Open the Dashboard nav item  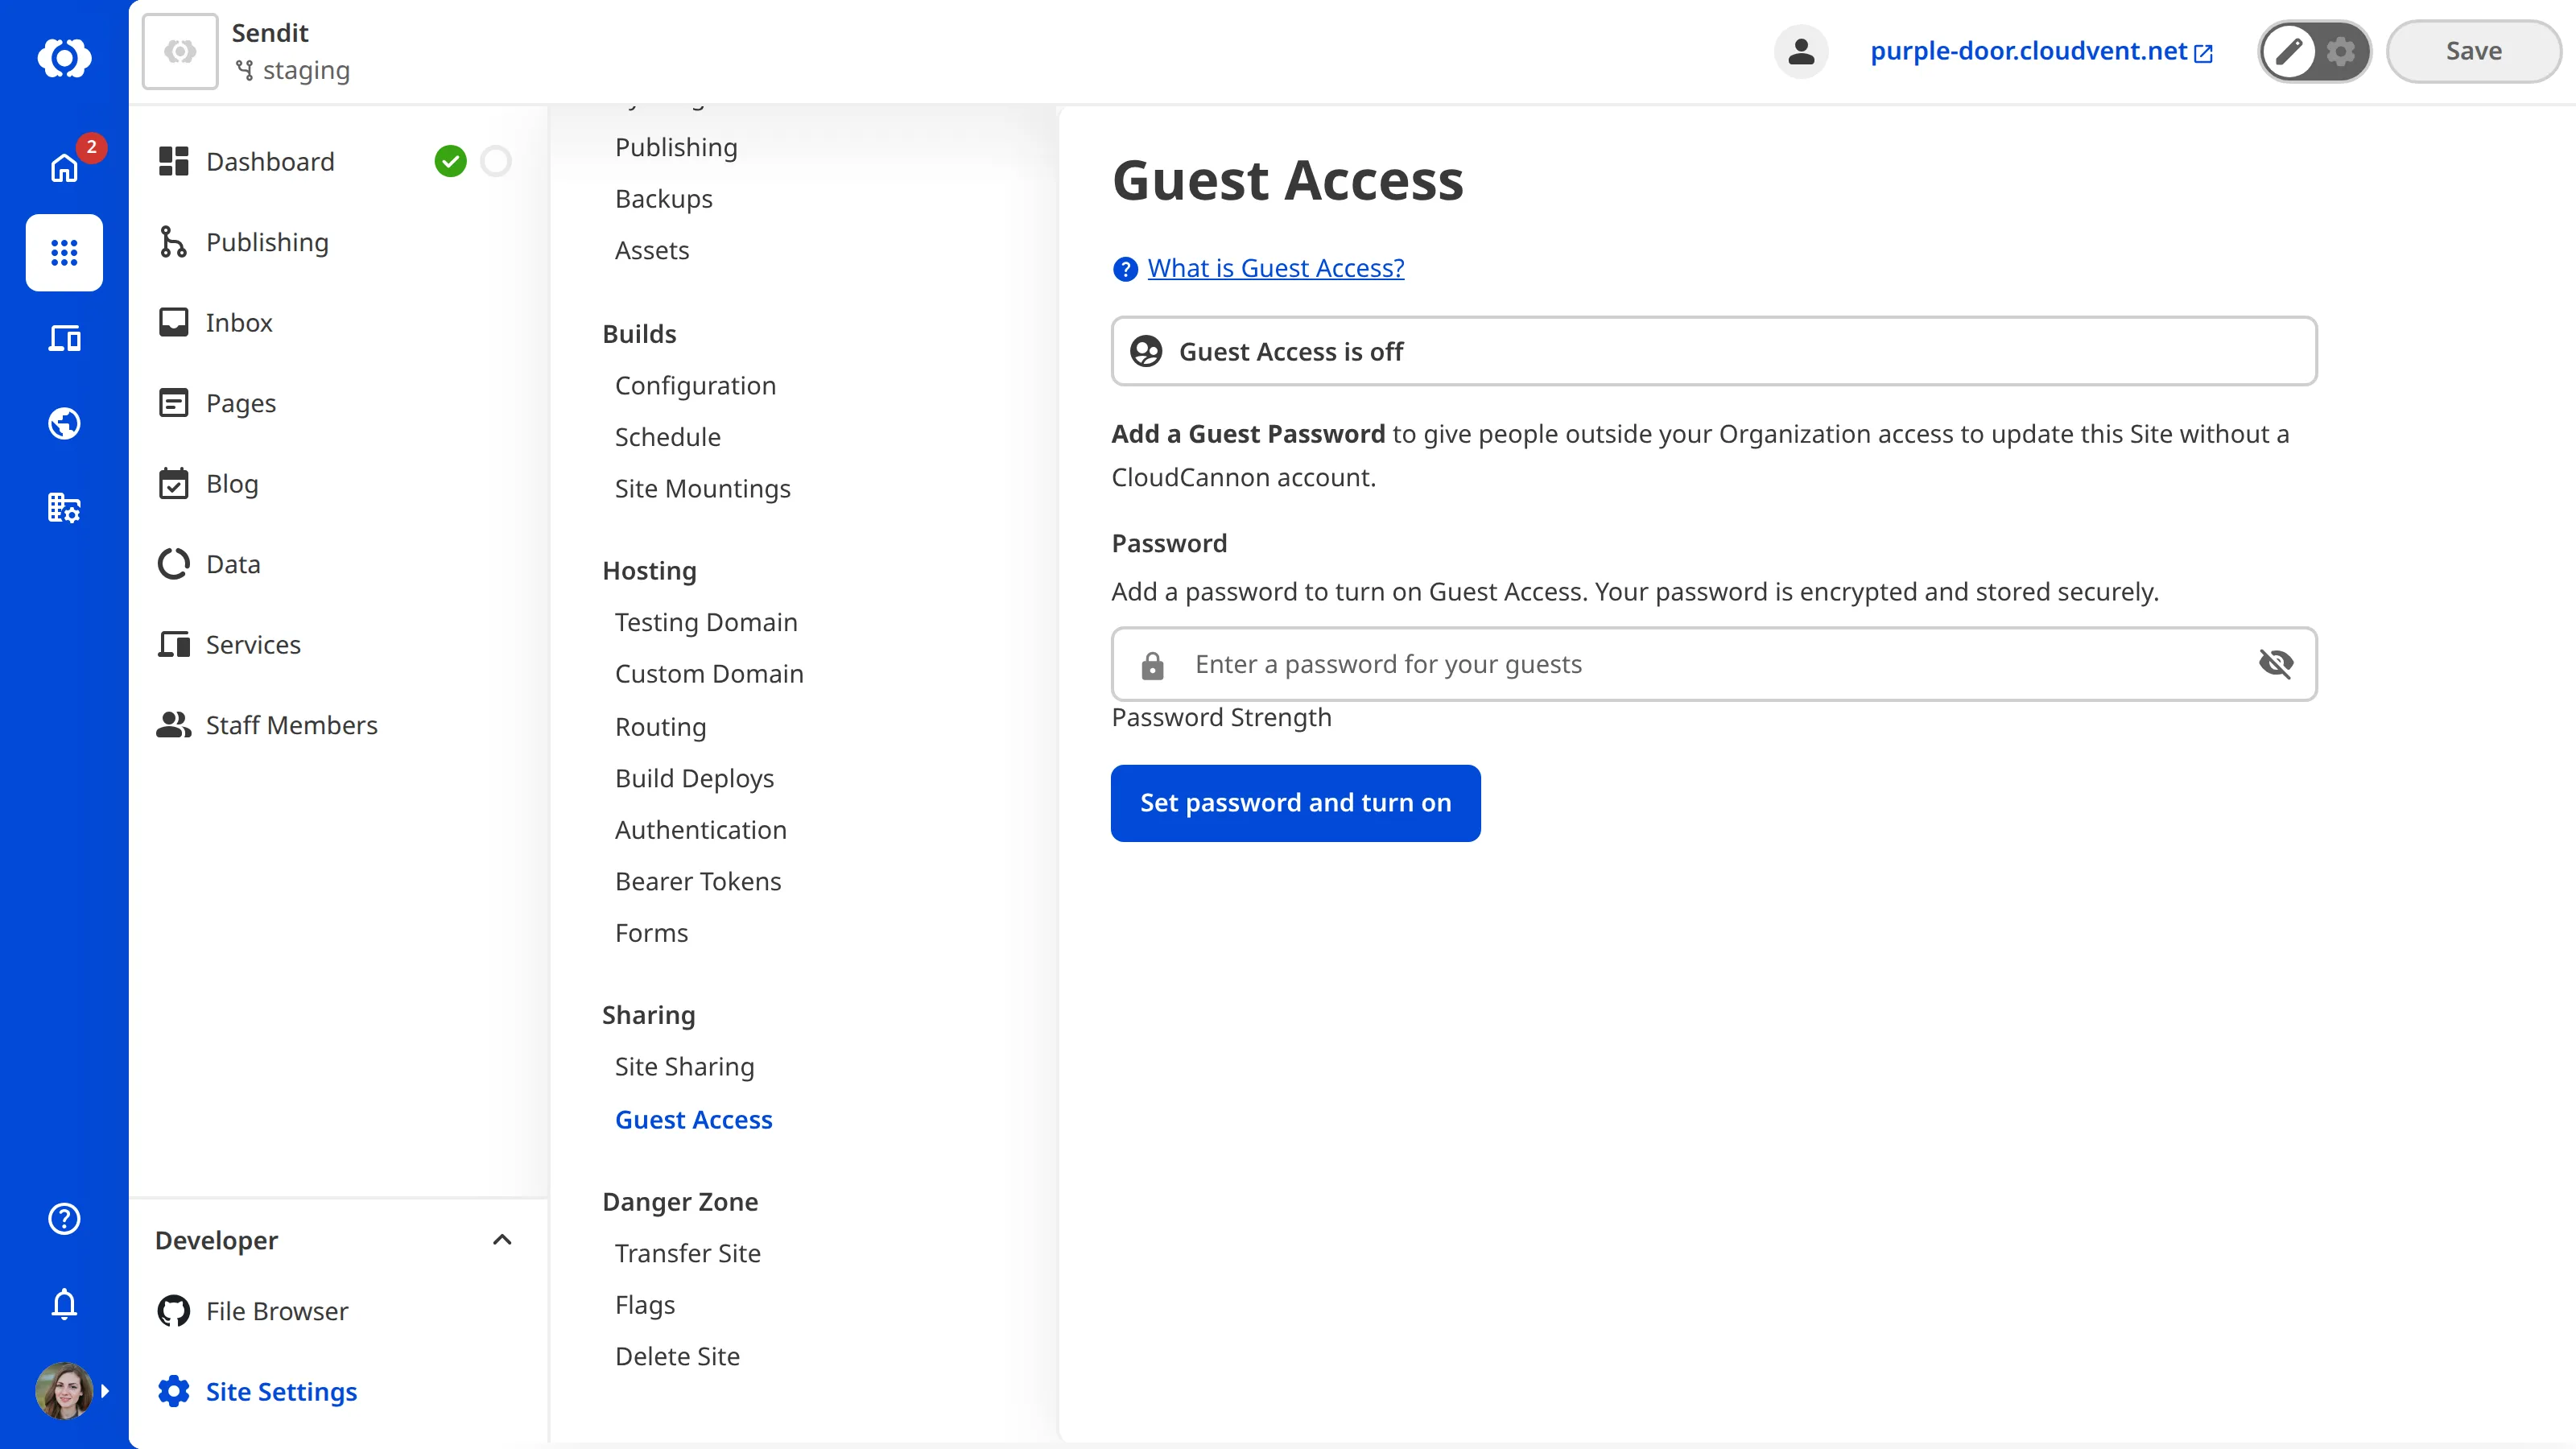coord(270,162)
